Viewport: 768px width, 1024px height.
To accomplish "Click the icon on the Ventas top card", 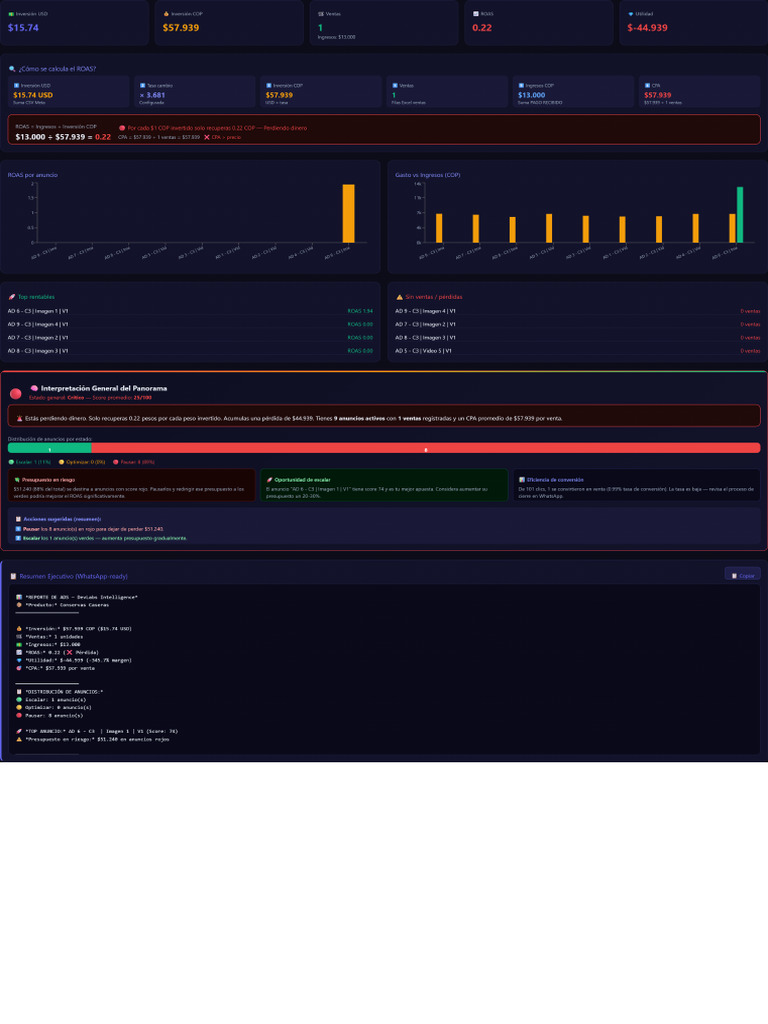I will click(321, 14).
